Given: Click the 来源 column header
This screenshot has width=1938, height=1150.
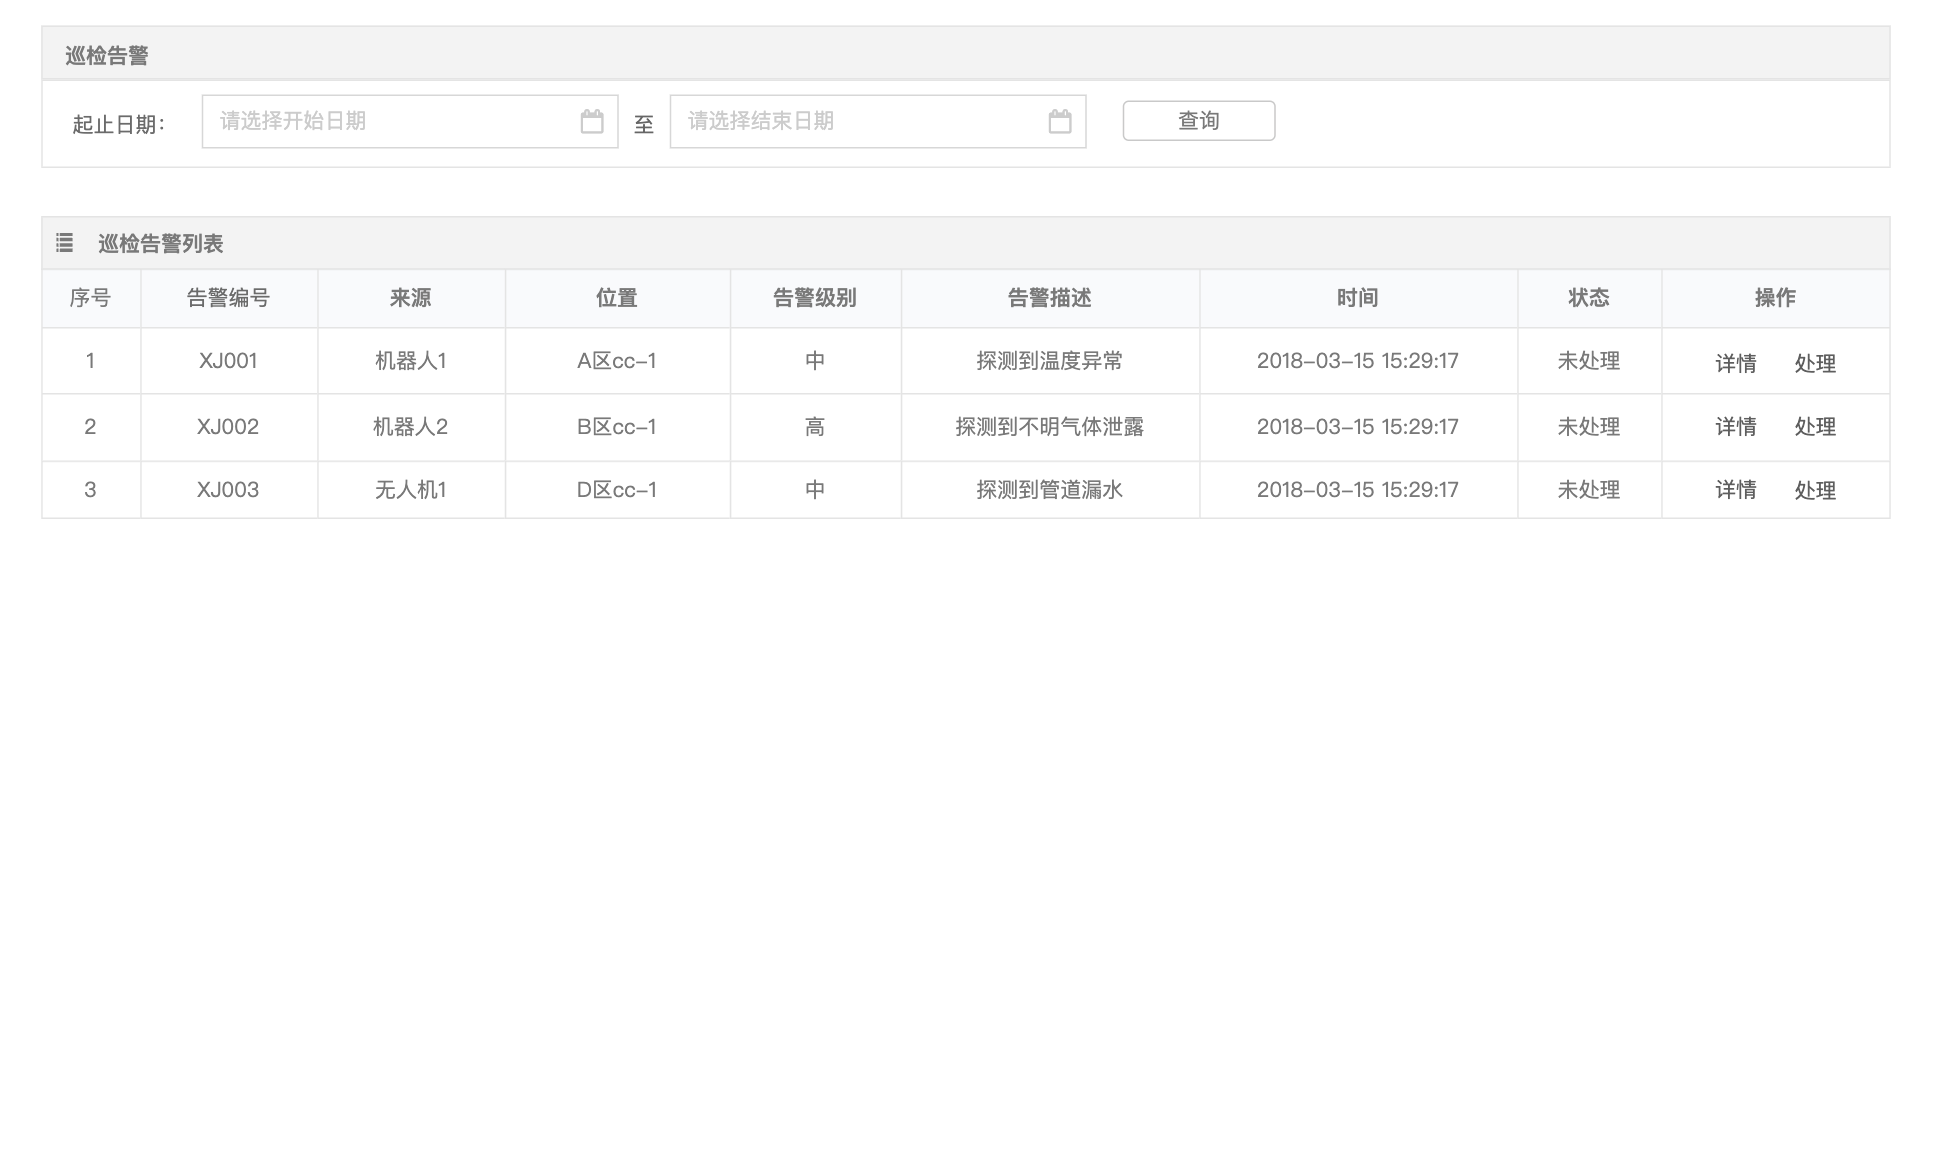Looking at the screenshot, I should pos(410,298).
